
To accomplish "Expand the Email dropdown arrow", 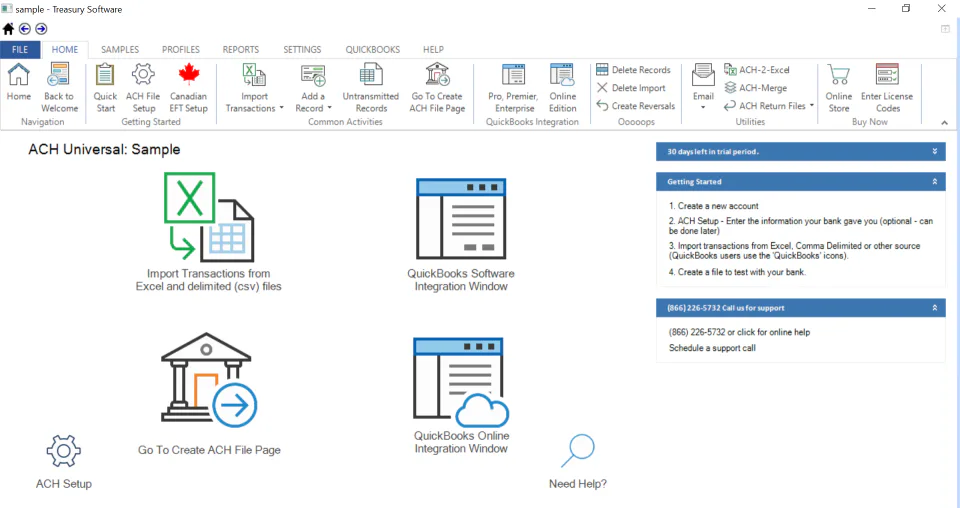I will [703, 108].
